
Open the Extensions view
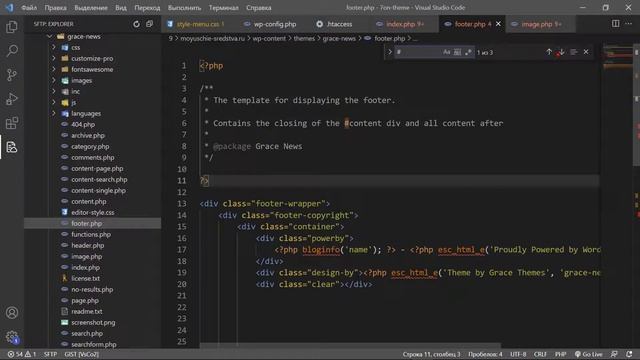click(12, 123)
